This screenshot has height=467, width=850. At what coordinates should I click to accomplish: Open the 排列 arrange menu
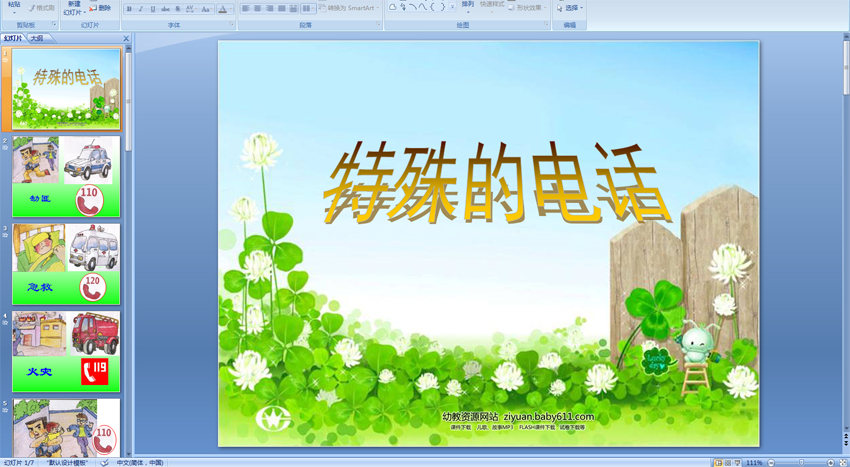468,7
